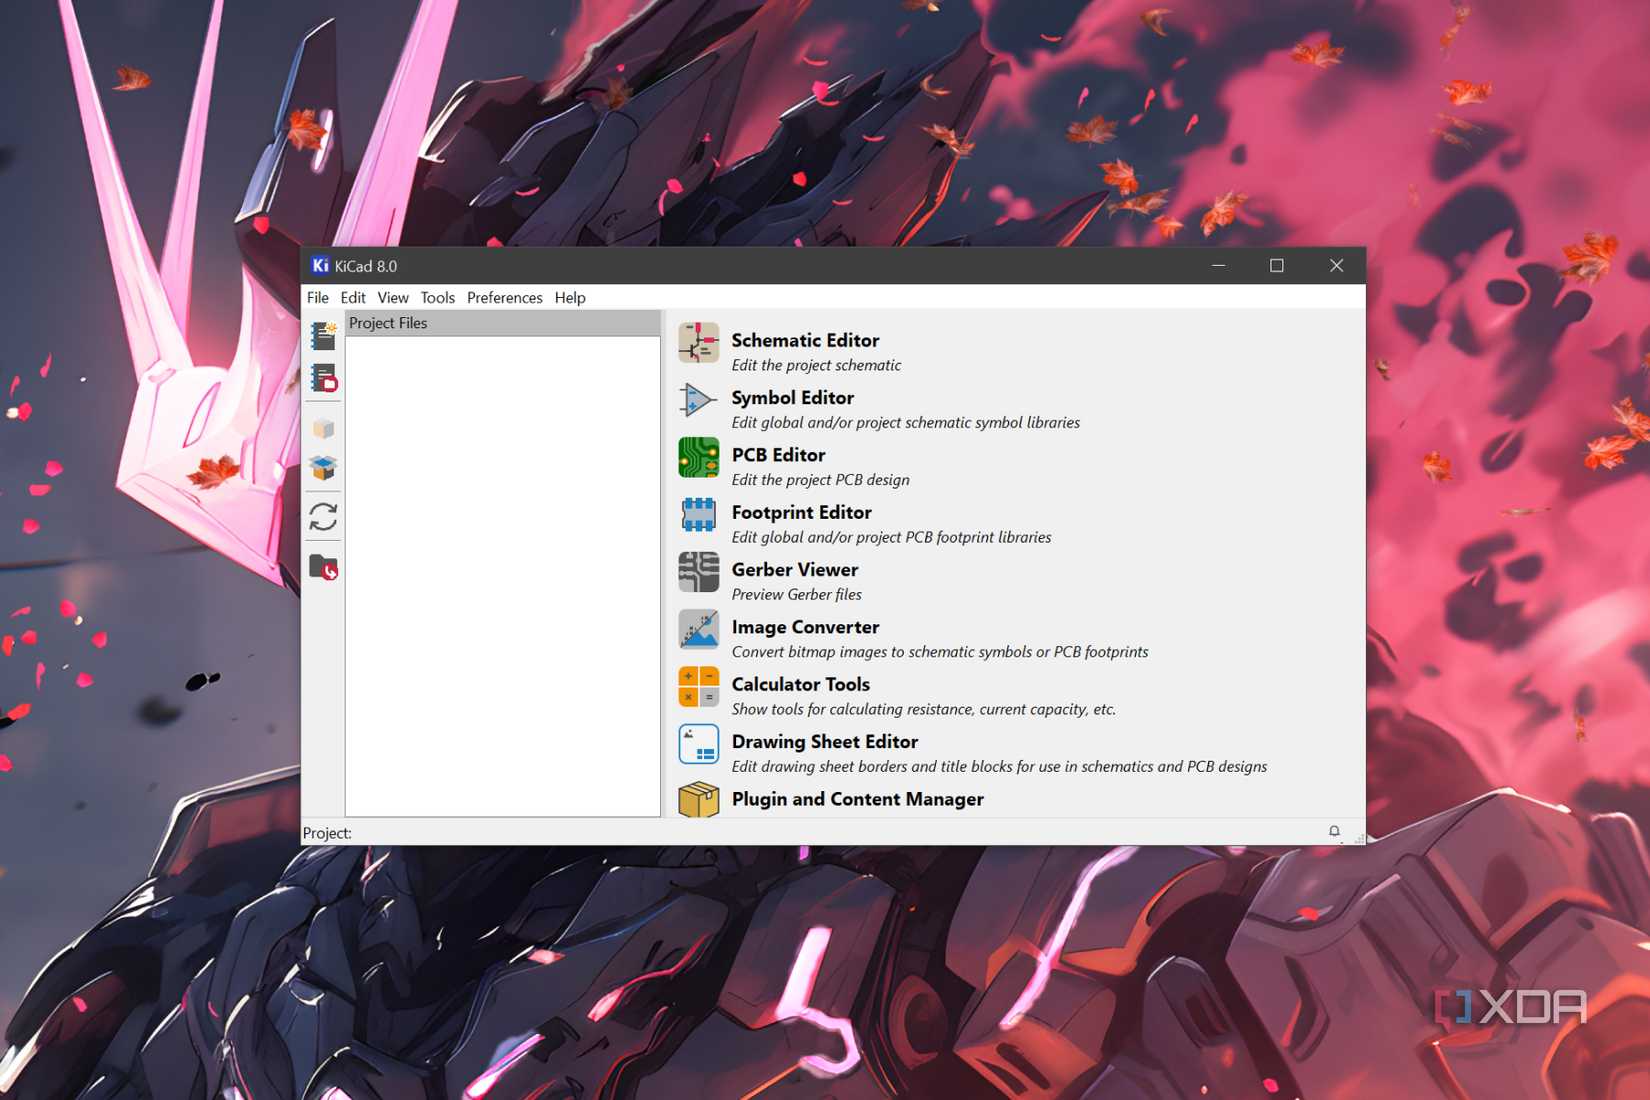Open the View menu
The height and width of the screenshot is (1100, 1650).
pyautogui.click(x=393, y=297)
